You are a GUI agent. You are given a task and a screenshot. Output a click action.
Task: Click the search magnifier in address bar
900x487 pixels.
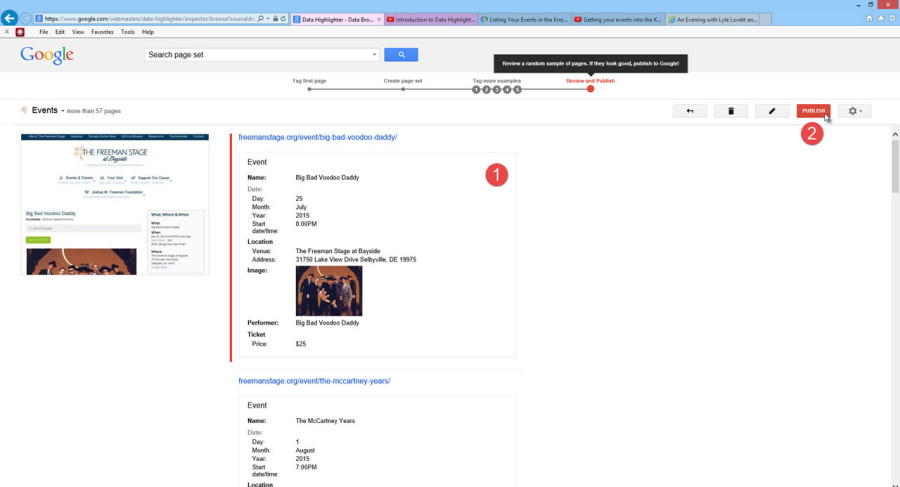pos(260,19)
